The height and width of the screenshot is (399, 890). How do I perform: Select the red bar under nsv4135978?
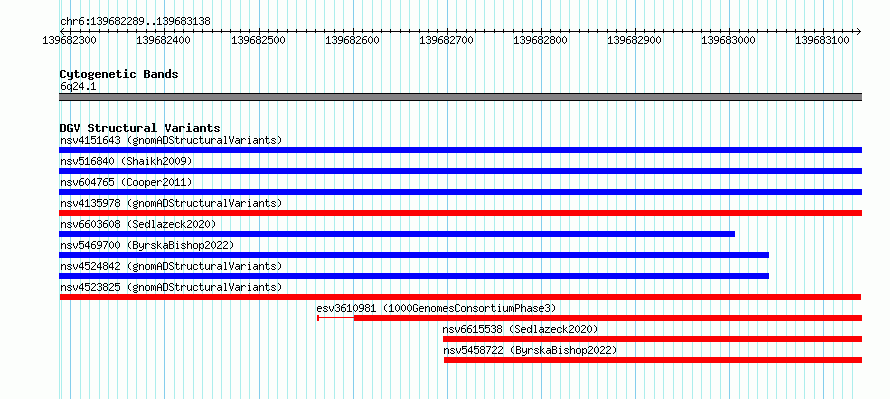[460, 213]
